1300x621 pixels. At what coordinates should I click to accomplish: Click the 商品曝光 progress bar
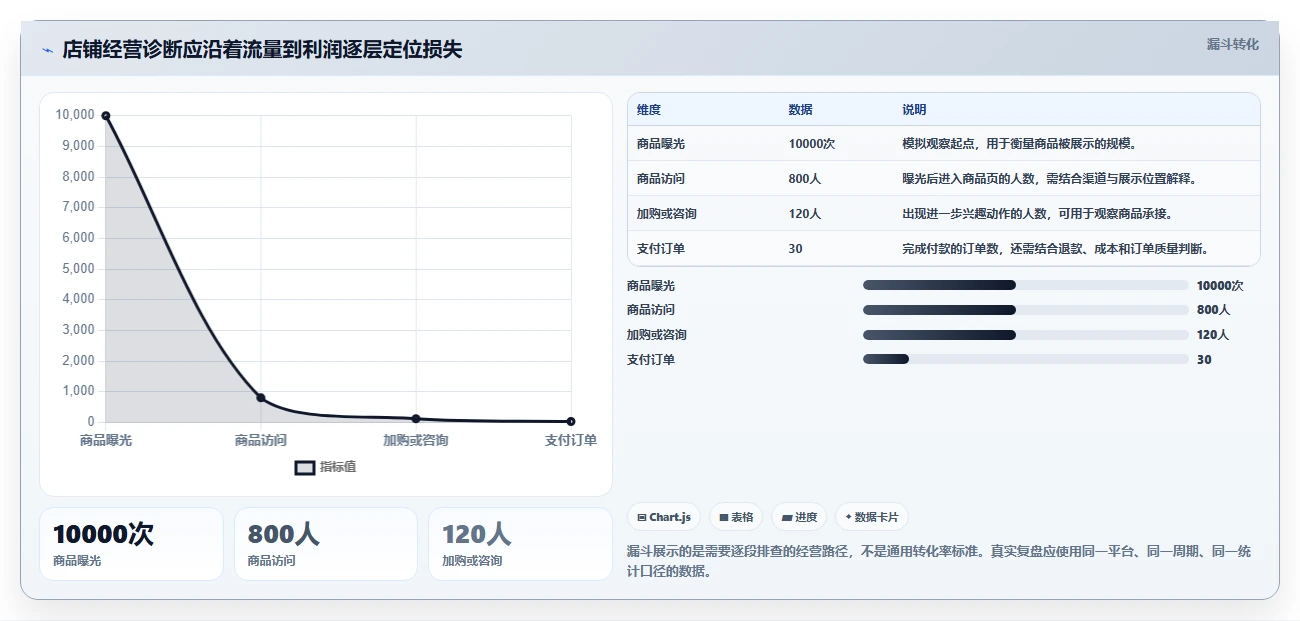(1025, 285)
